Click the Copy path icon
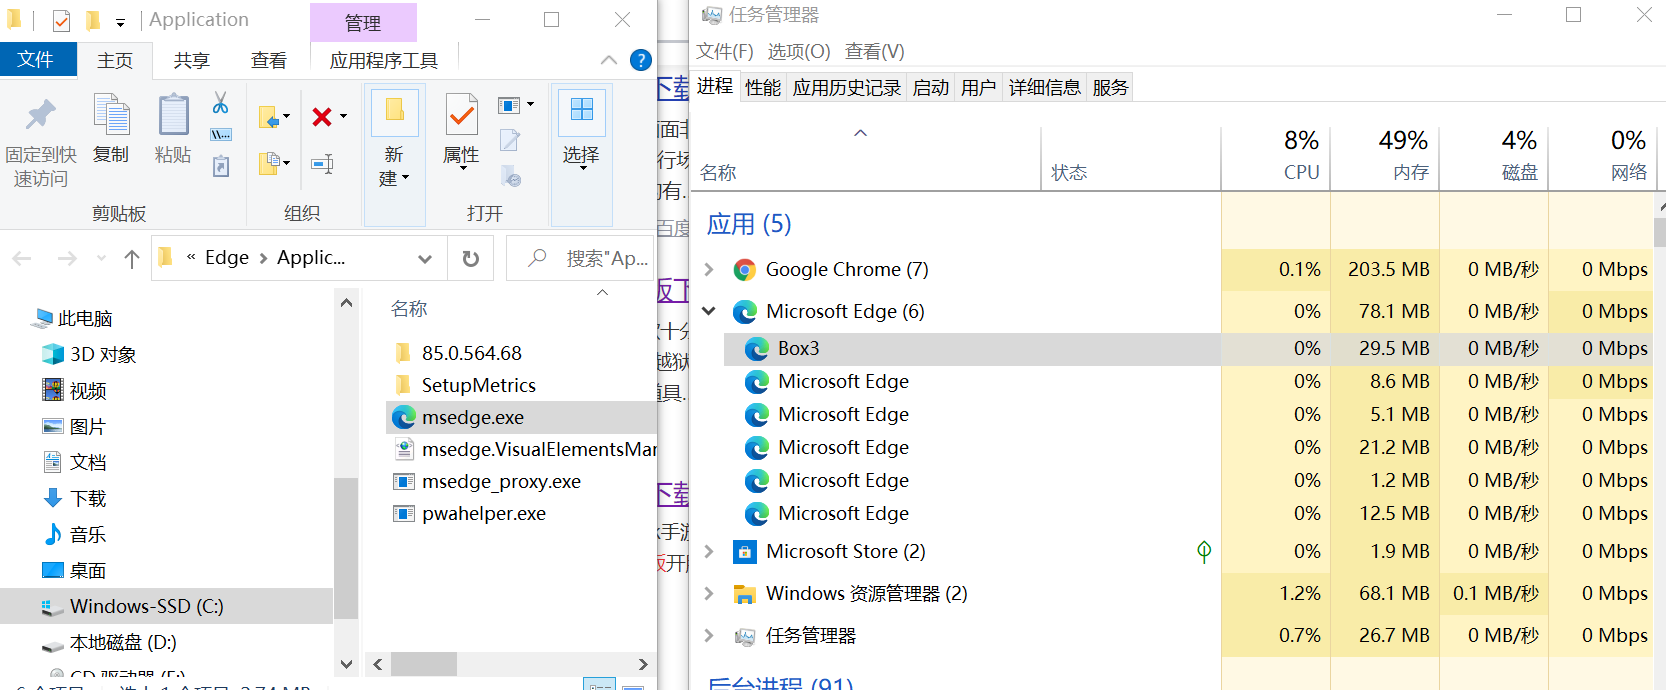1666x690 pixels. (x=221, y=134)
